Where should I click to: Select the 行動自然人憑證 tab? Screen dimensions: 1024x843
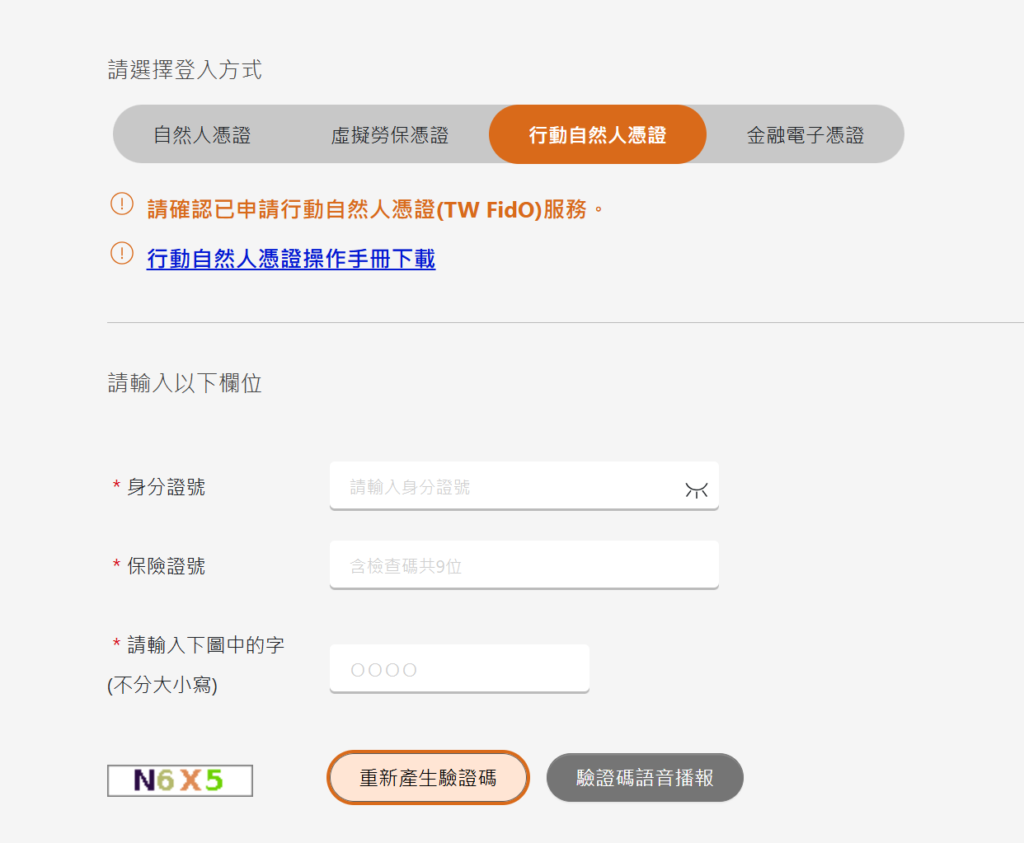coord(597,133)
